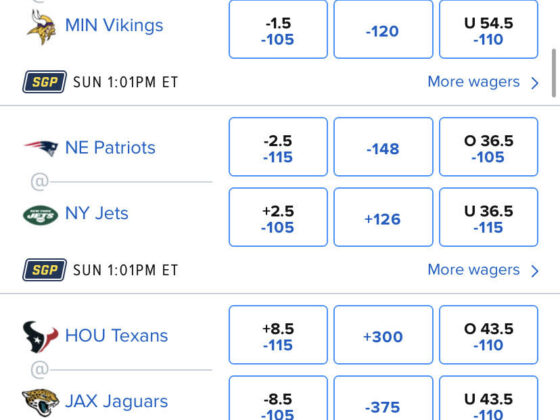Open the HOU Texans team link
Viewport: 560px width, 420px height.
(116, 335)
